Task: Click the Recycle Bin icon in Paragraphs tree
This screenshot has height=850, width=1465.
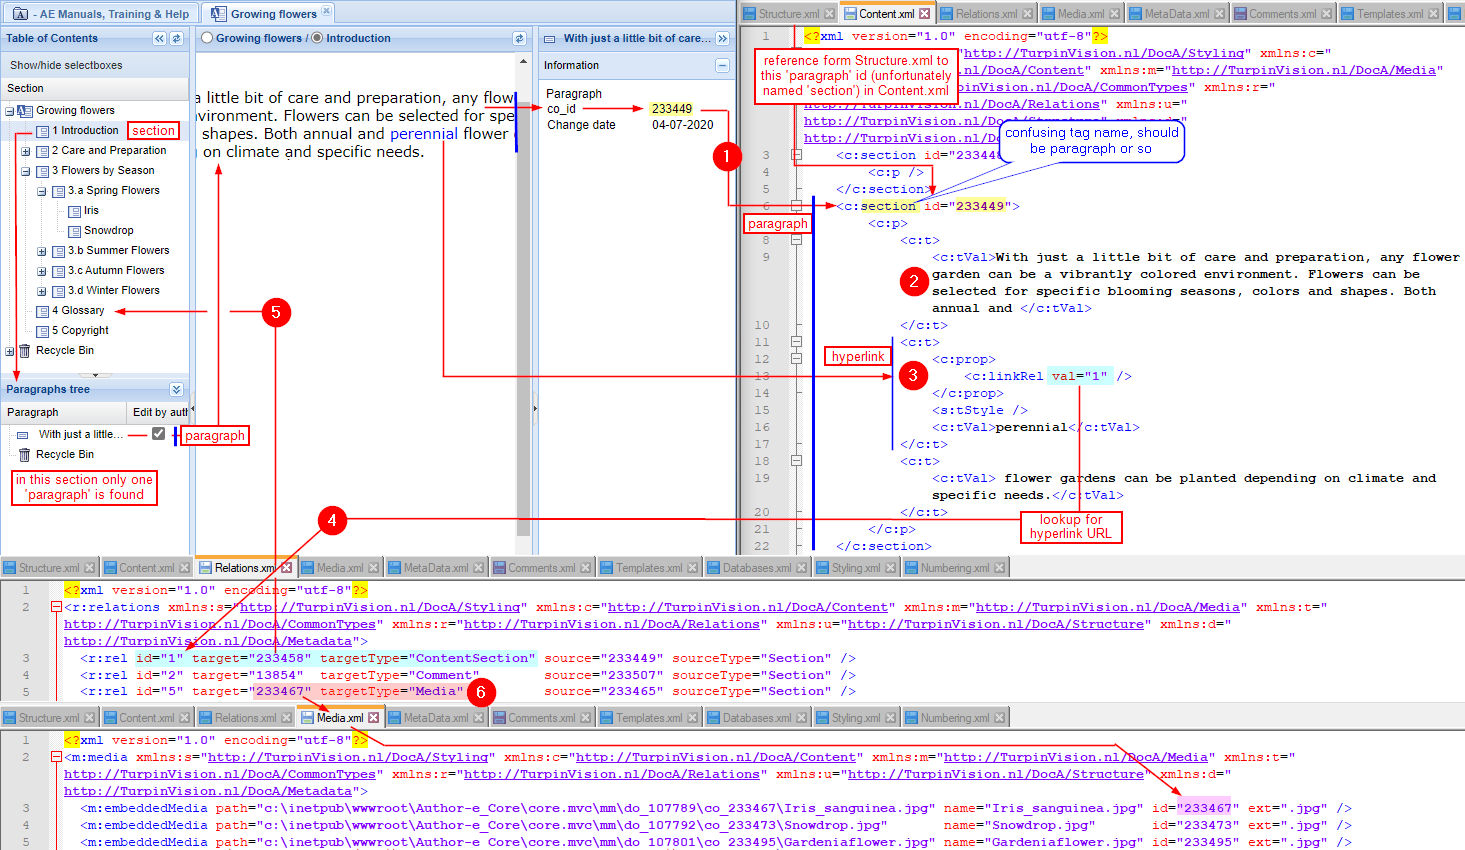Action: tap(25, 455)
